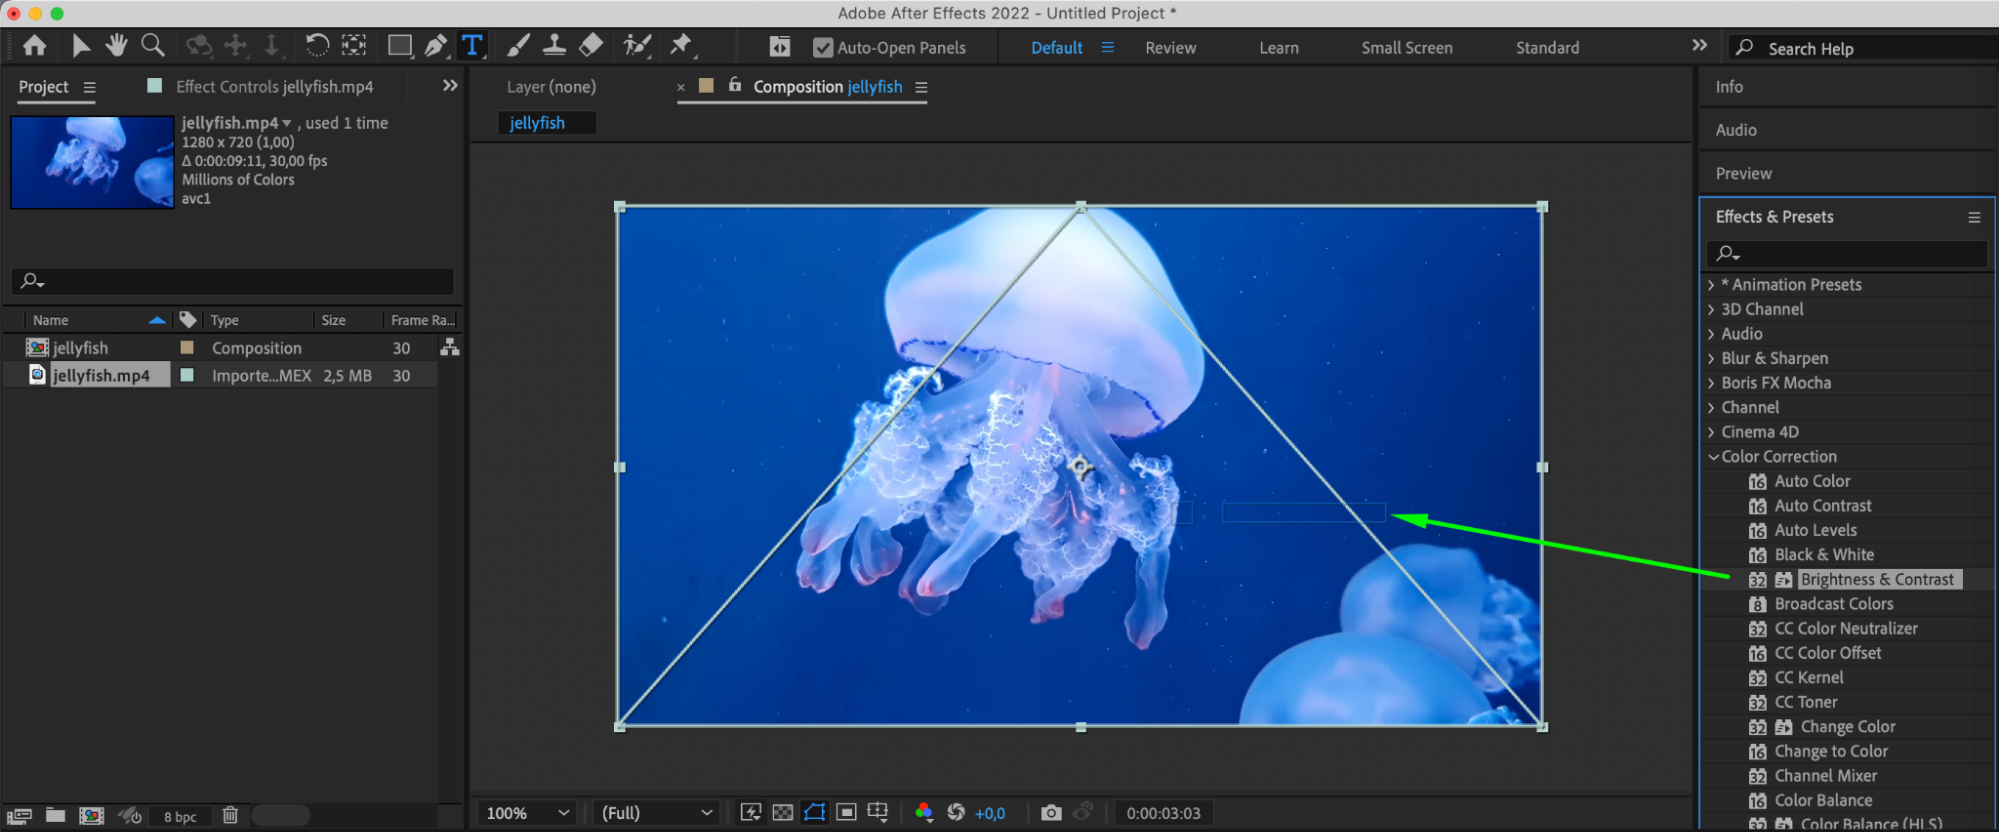Uncheck the Auto-Open Panels checkbox

[x=823, y=48]
